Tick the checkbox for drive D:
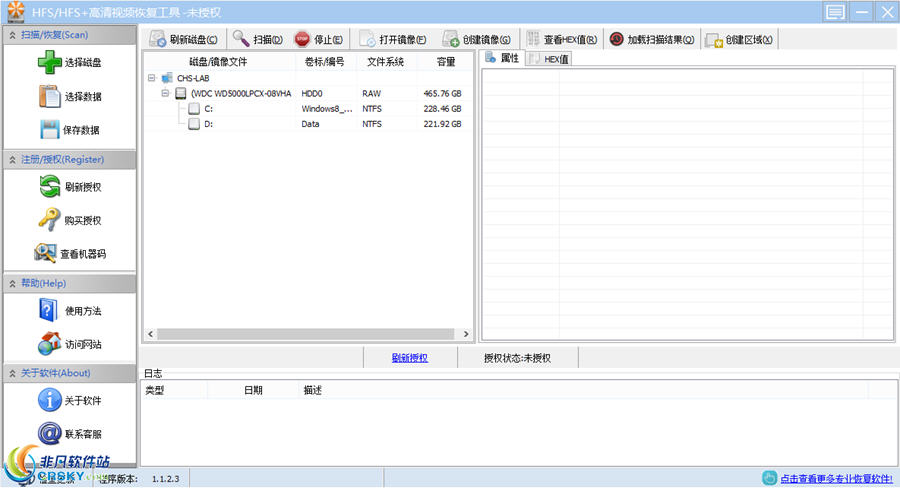Image resolution: width=900 pixels, height=488 pixels. pyautogui.click(x=194, y=123)
